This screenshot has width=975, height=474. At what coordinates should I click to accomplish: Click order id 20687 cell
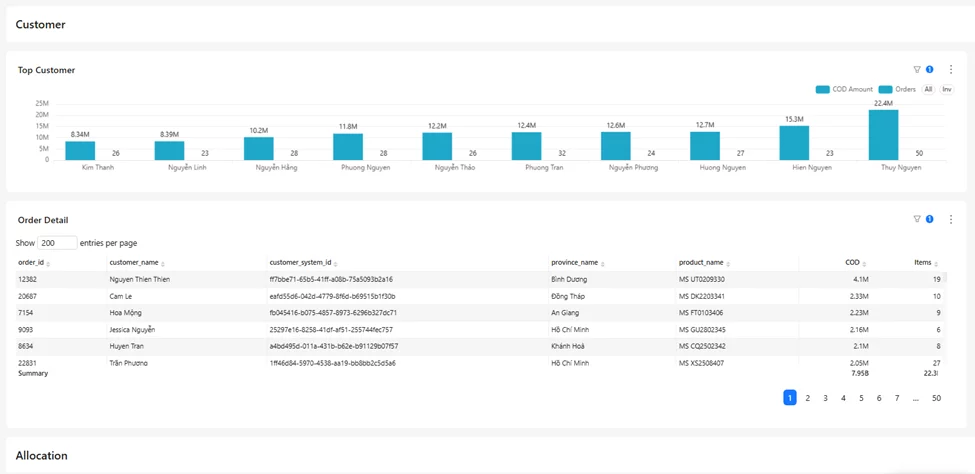click(27, 296)
